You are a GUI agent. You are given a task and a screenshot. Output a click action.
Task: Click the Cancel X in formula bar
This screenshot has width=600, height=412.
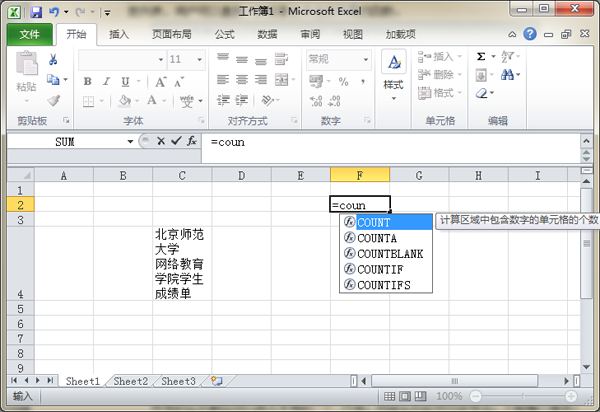point(161,141)
